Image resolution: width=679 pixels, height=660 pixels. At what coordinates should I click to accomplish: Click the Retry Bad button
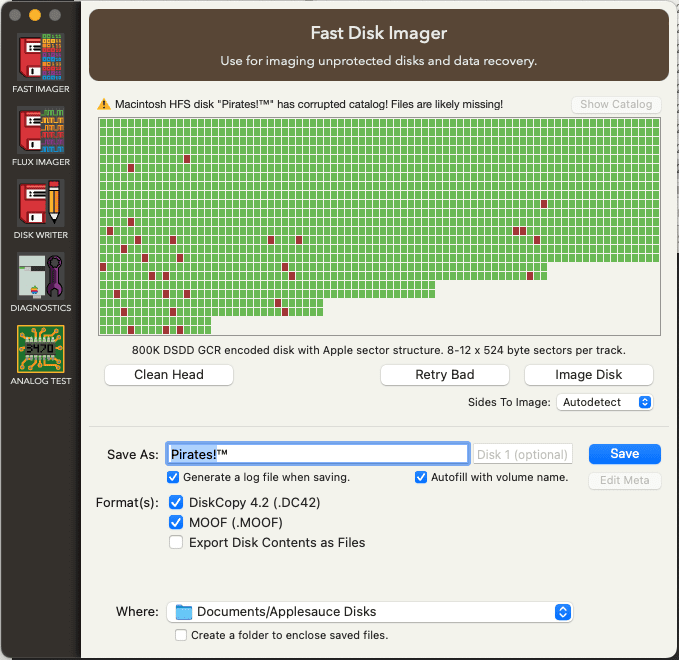tap(444, 375)
